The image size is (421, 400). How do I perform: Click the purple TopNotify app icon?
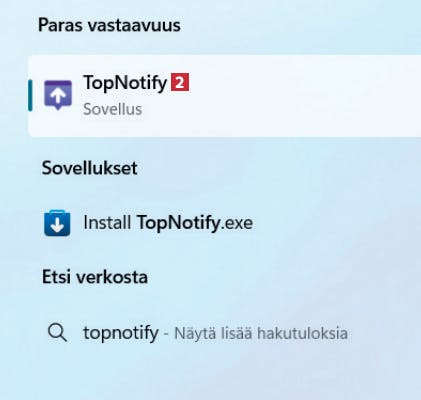pos(58,95)
